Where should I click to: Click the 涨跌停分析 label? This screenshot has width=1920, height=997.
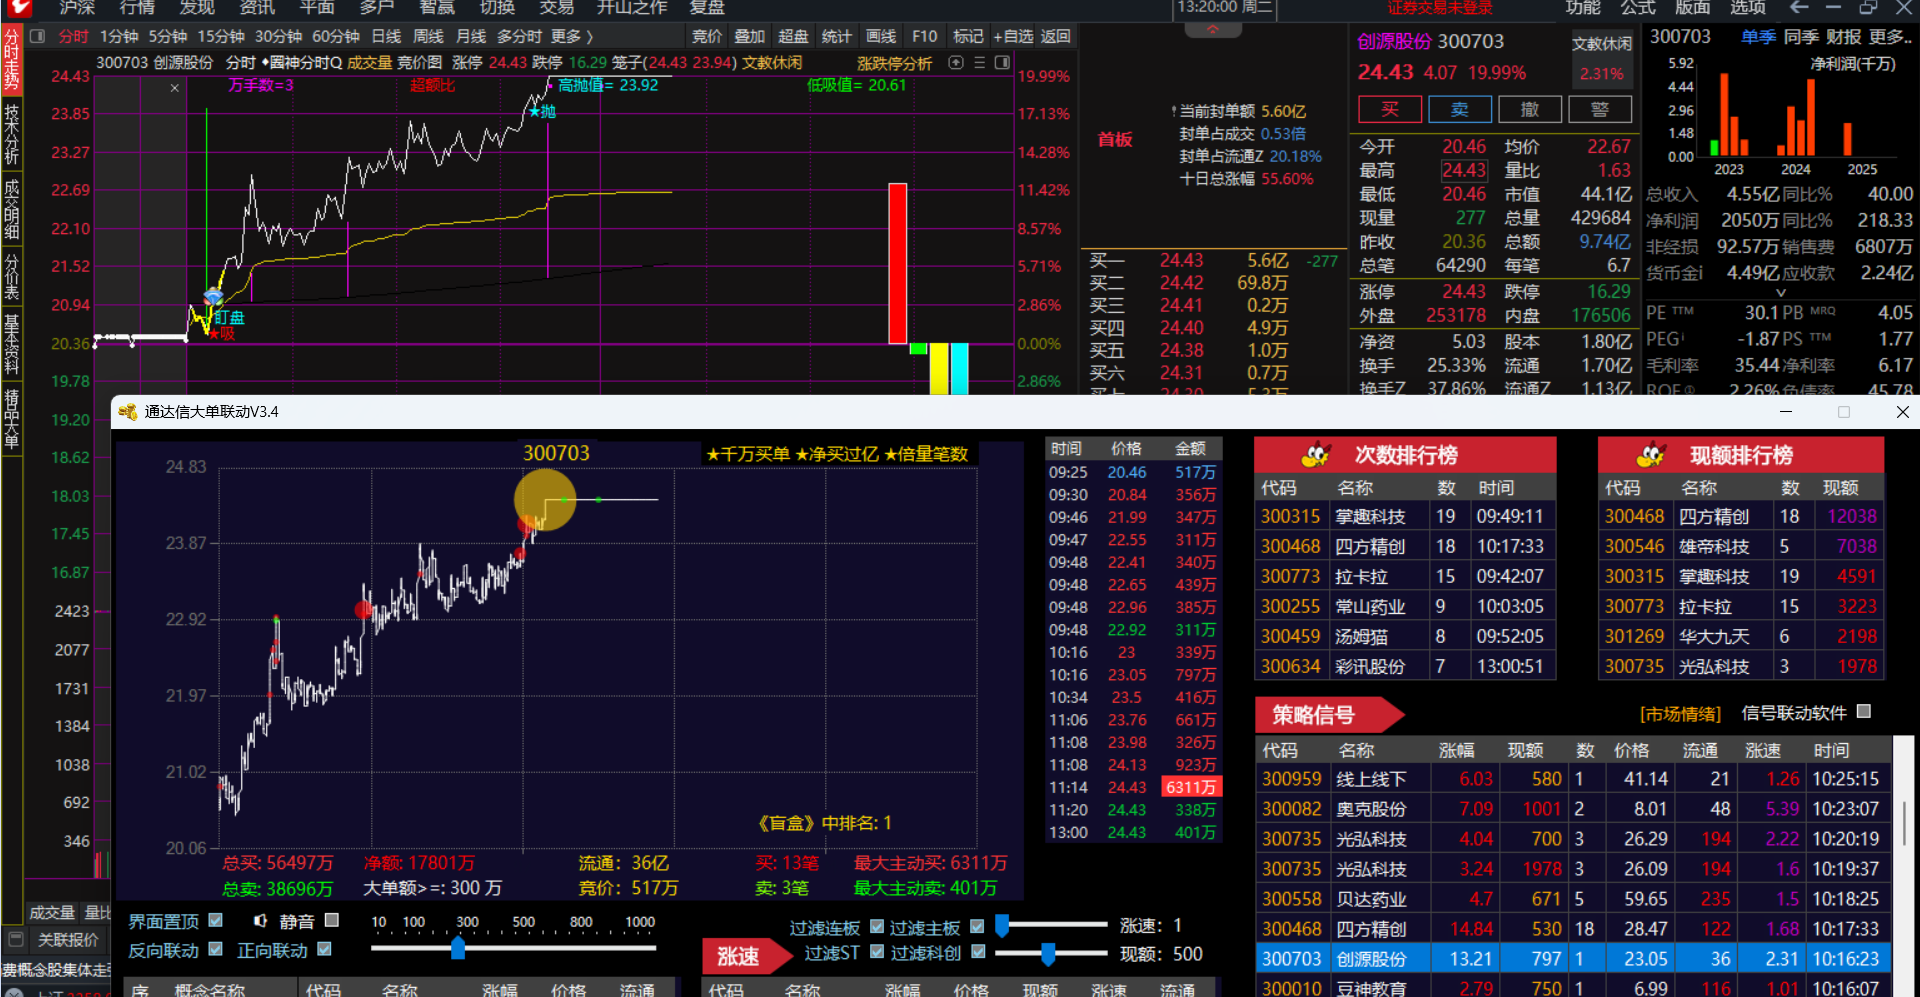click(x=895, y=63)
